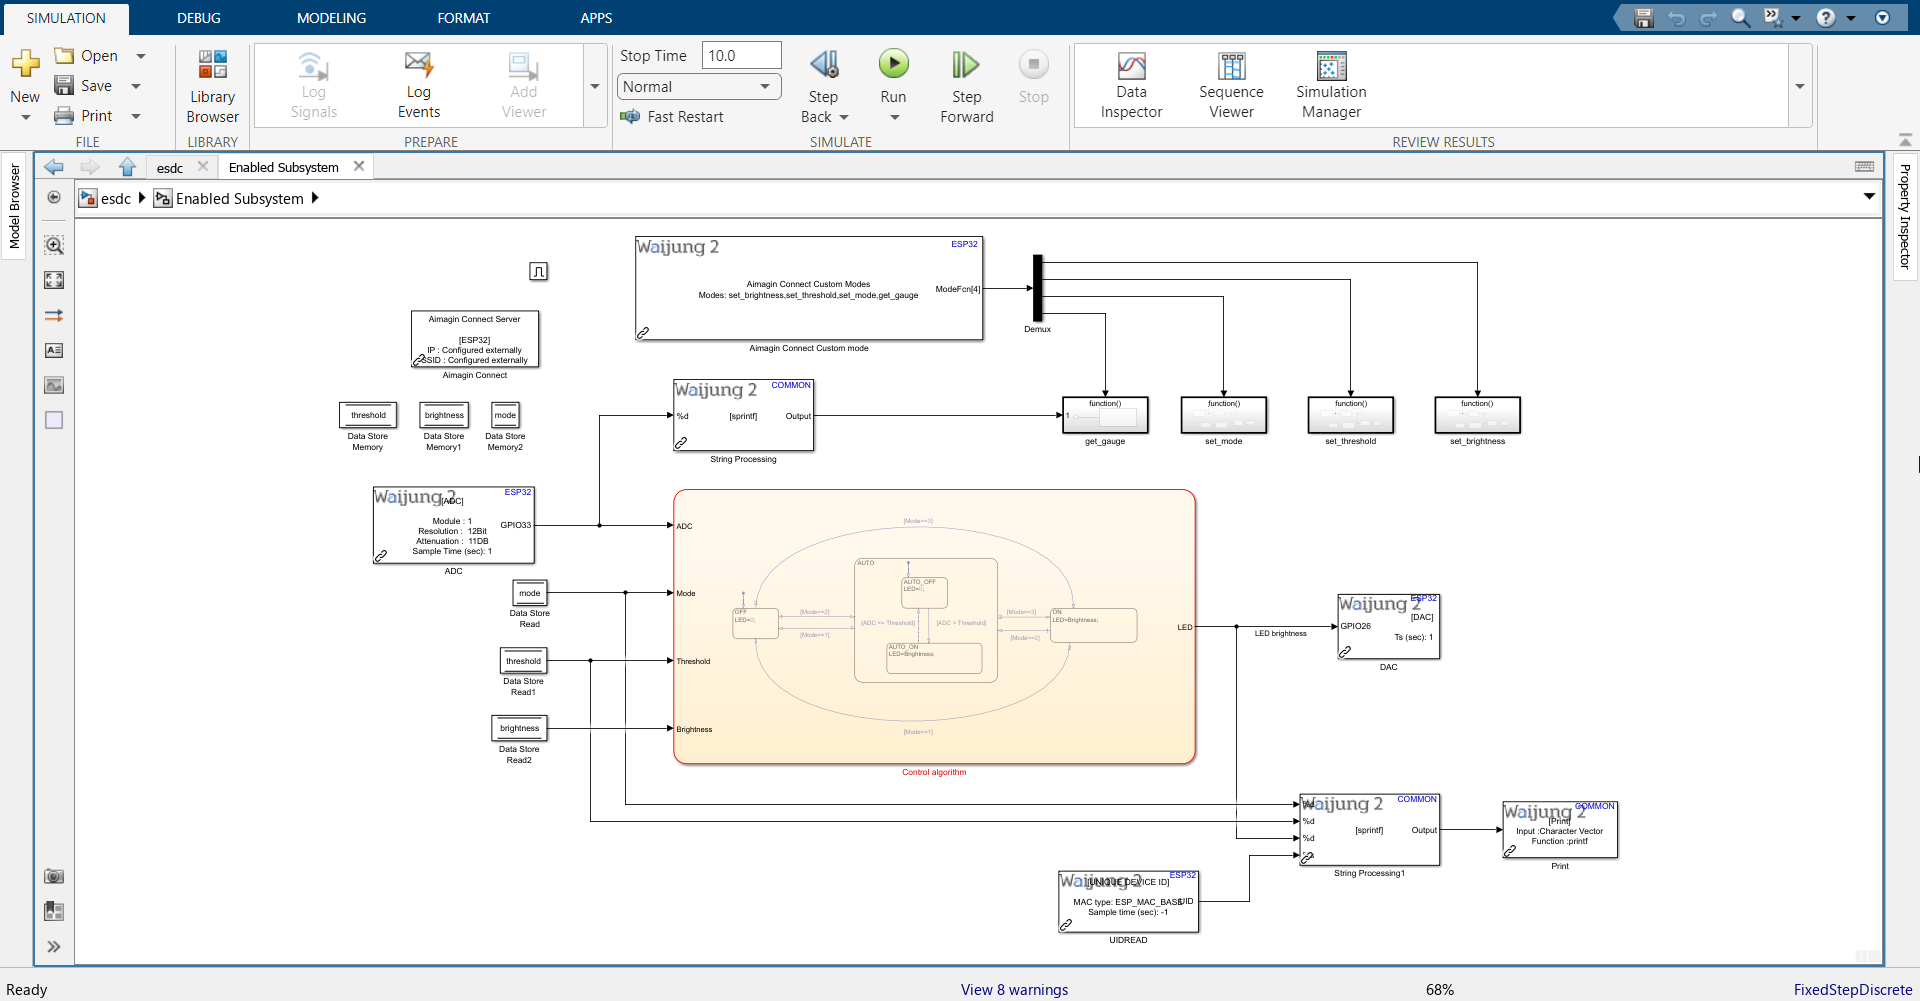This screenshot has height=1001, width=1920.
Task: Close the Enabled Subsystem tab
Action: tap(359, 166)
